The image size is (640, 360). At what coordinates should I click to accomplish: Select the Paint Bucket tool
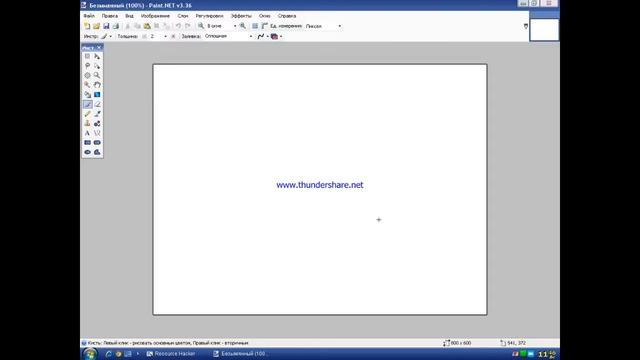tap(87, 95)
